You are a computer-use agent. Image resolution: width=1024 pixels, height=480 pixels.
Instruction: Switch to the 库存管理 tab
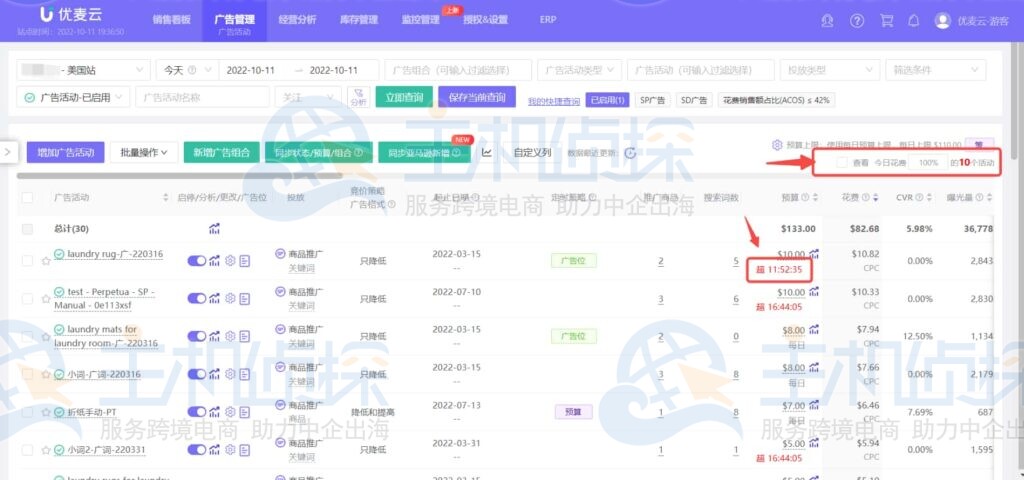tap(359, 20)
